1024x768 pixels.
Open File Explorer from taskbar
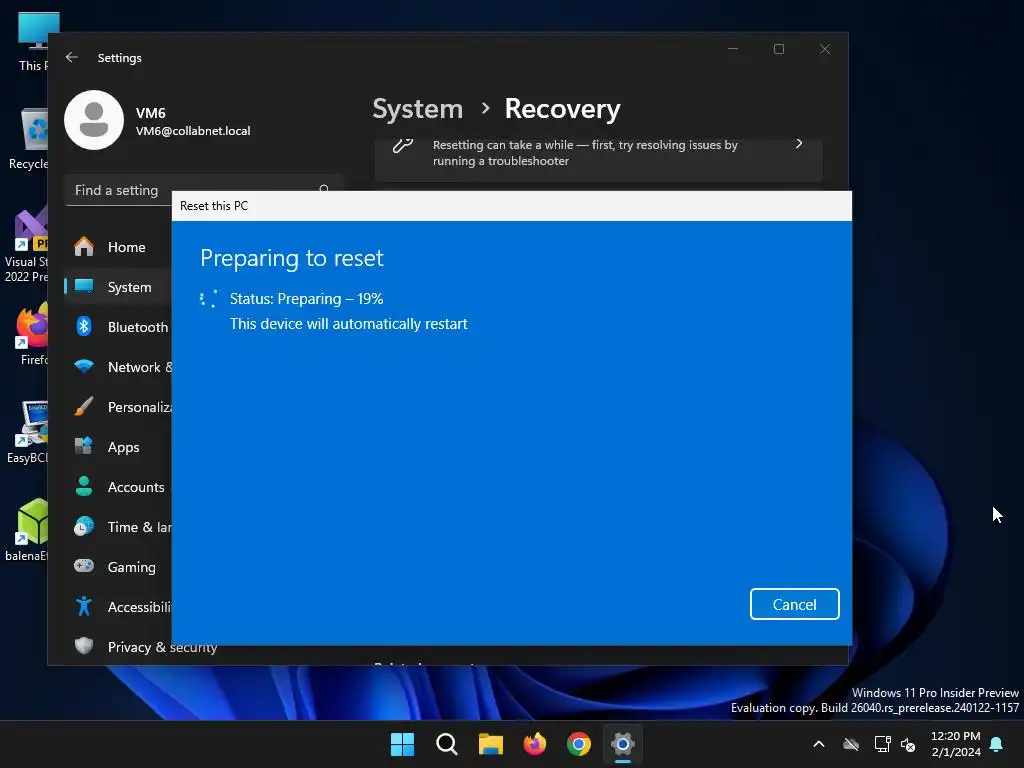(x=490, y=744)
